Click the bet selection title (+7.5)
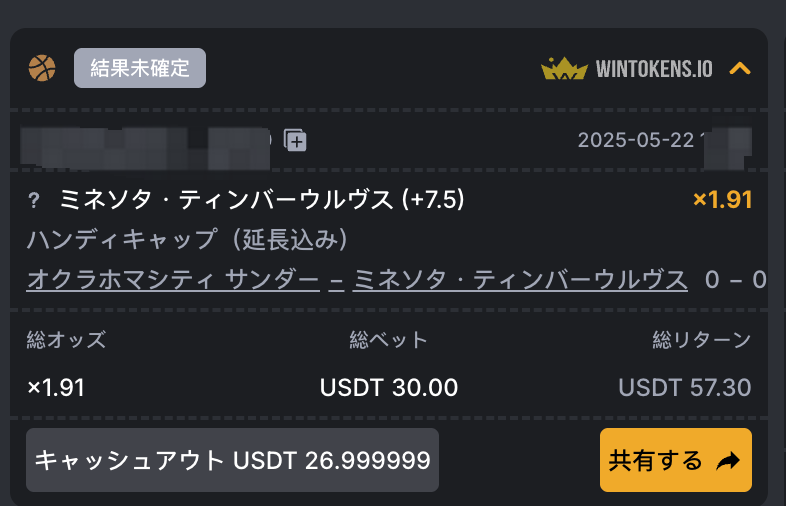 [x=262, y=200]
